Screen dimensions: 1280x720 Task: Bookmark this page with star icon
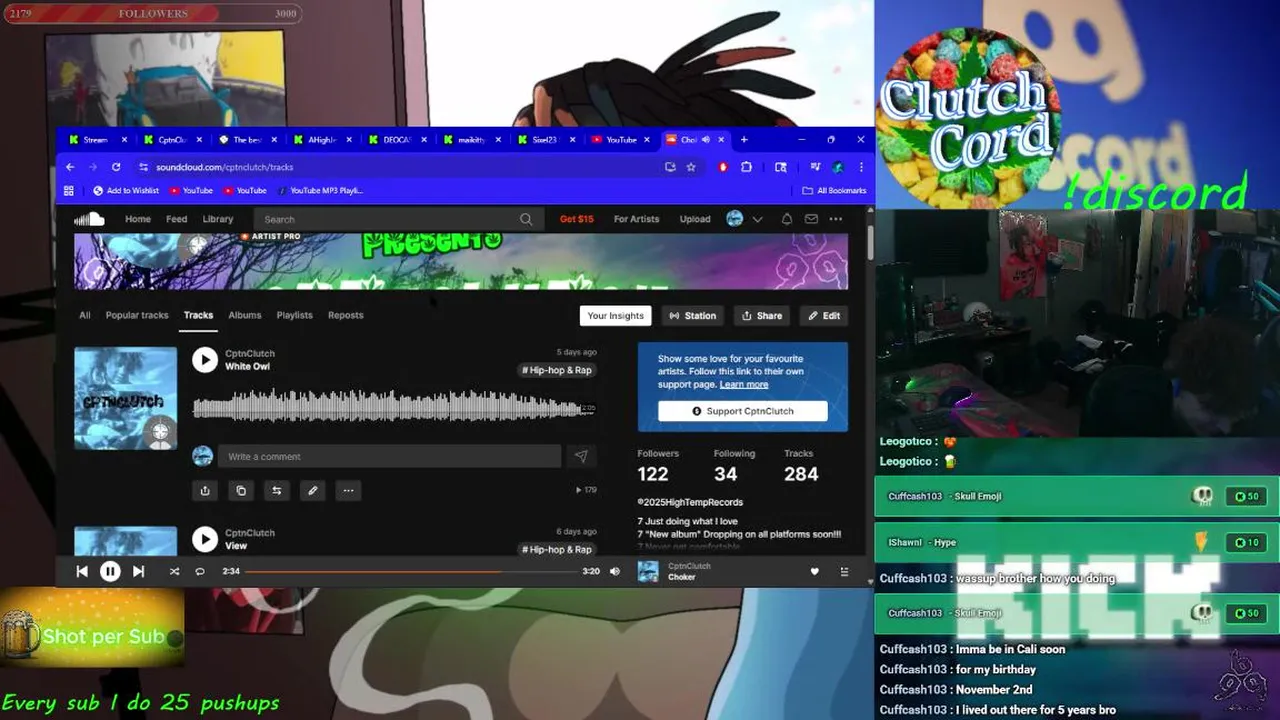tap(691, 167)
